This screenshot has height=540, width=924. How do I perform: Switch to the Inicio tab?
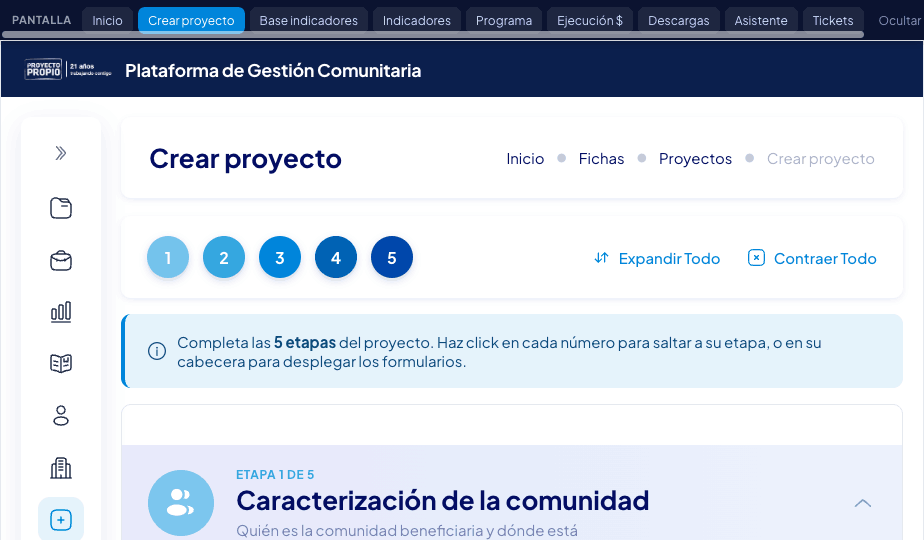[107, 21]
